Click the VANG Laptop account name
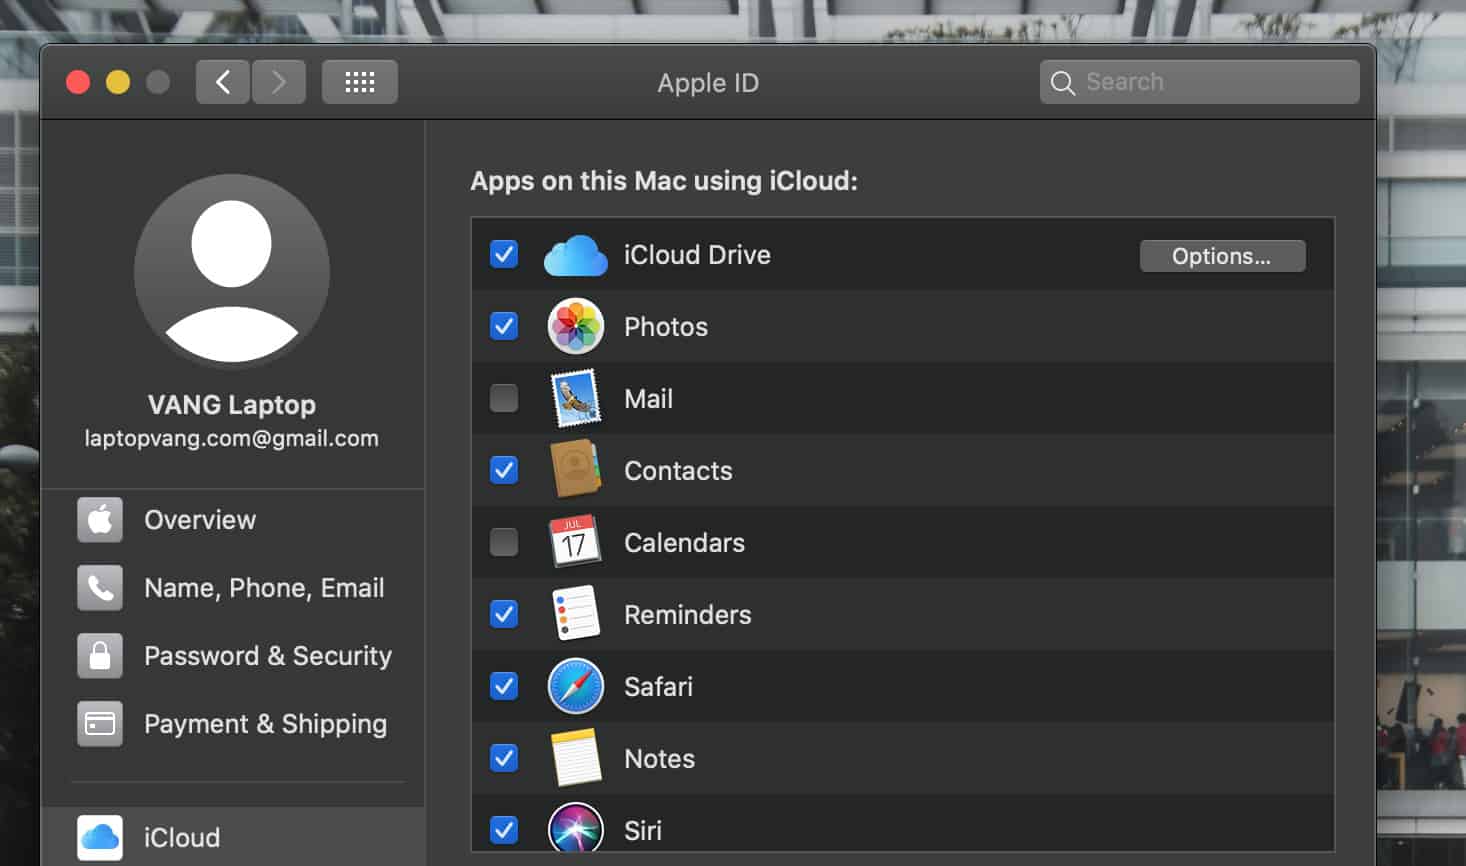Viewport: 1466px width, 866px height. (232, 405)
